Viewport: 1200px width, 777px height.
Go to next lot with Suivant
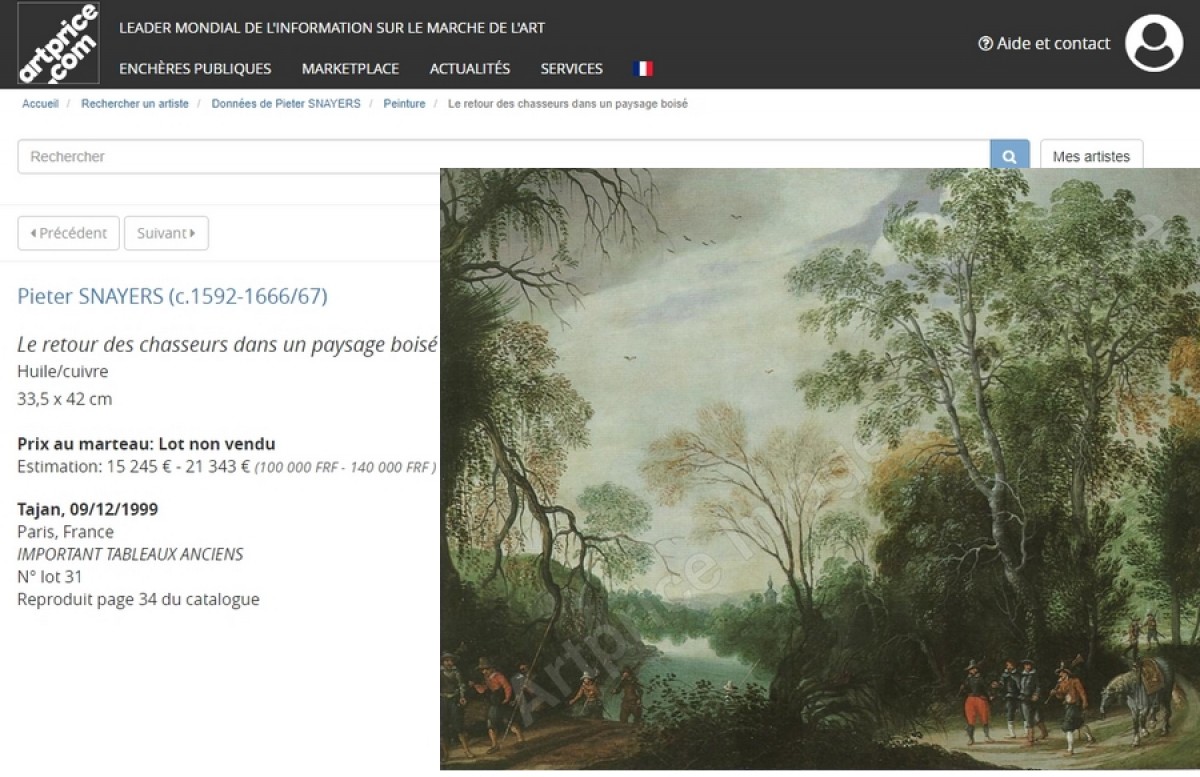click(166, 233)
